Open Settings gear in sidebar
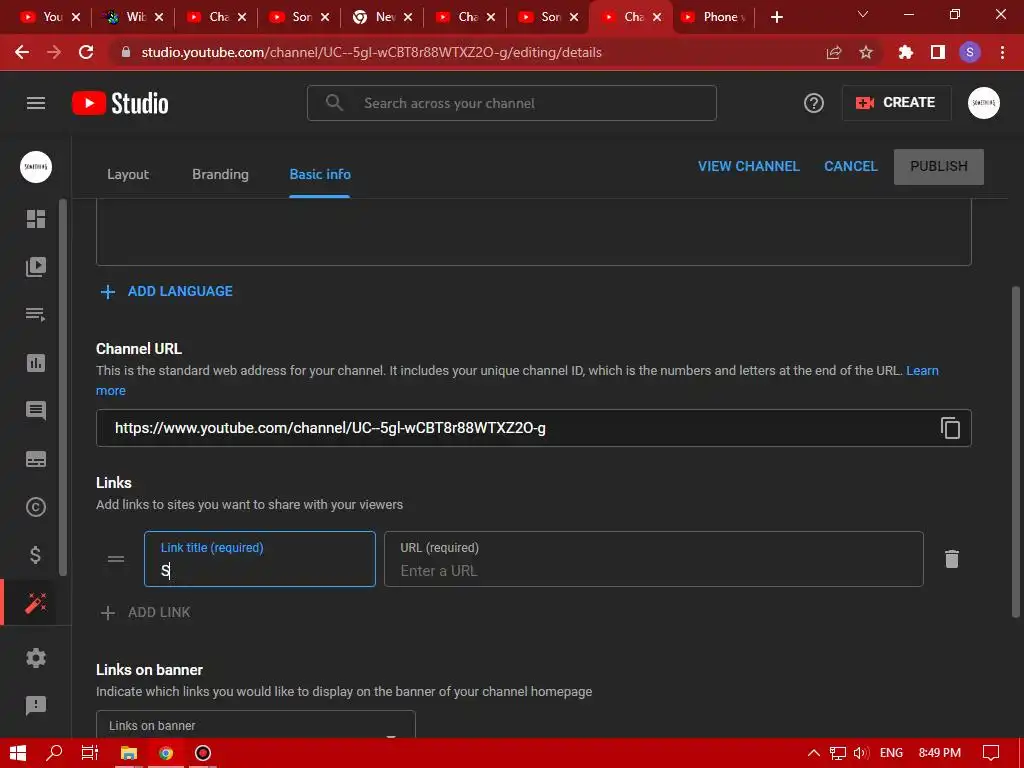Screen dimensions: 1024x768 tap(36, 658)
